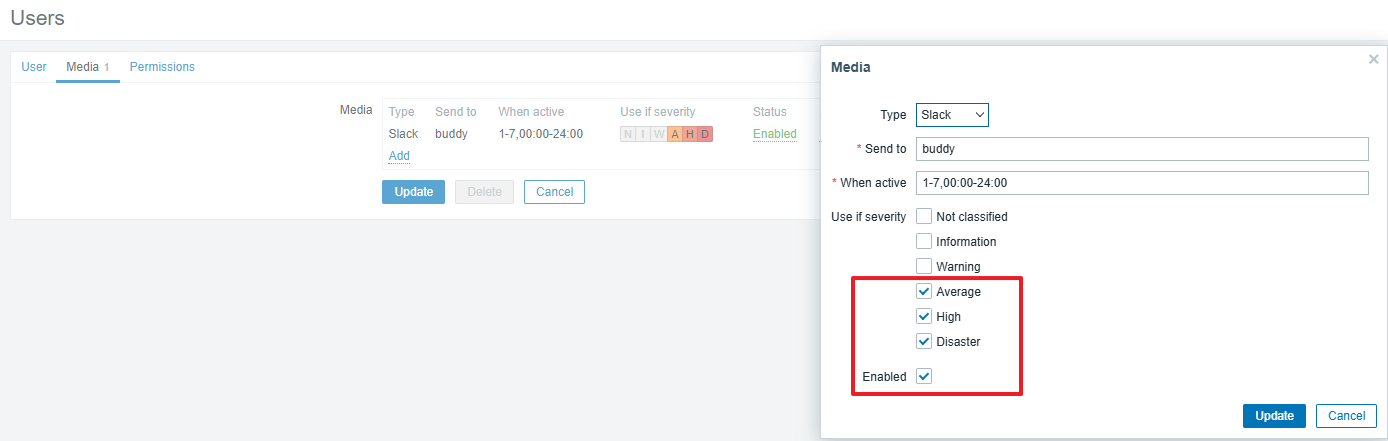Enable the Warning severity checkbox
Viewport: 1388px width, 441px height.
click(924, 266)
